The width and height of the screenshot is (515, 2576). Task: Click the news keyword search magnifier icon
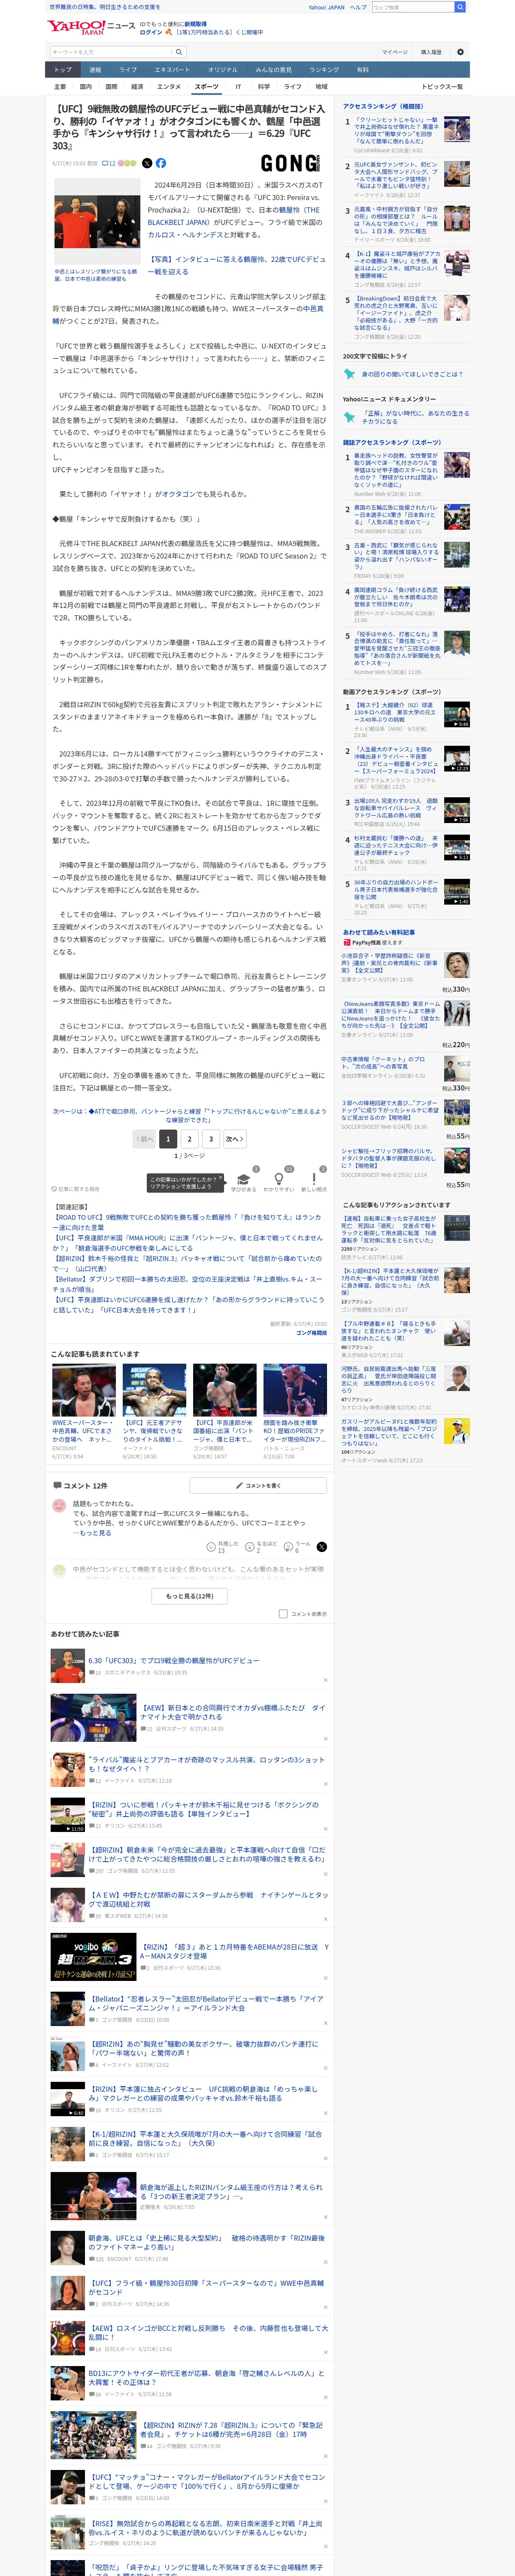click(178, 52)
